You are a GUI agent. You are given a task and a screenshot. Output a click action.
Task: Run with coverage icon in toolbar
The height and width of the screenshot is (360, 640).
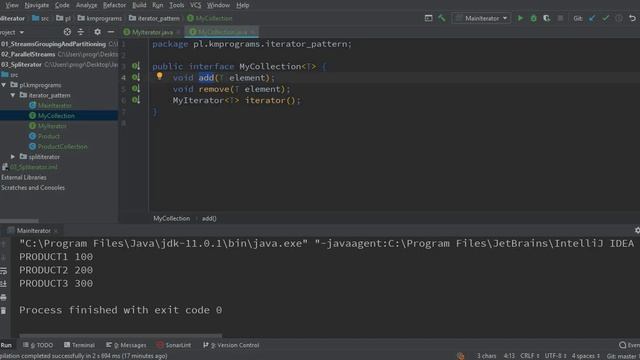click(x=547, y=18)
